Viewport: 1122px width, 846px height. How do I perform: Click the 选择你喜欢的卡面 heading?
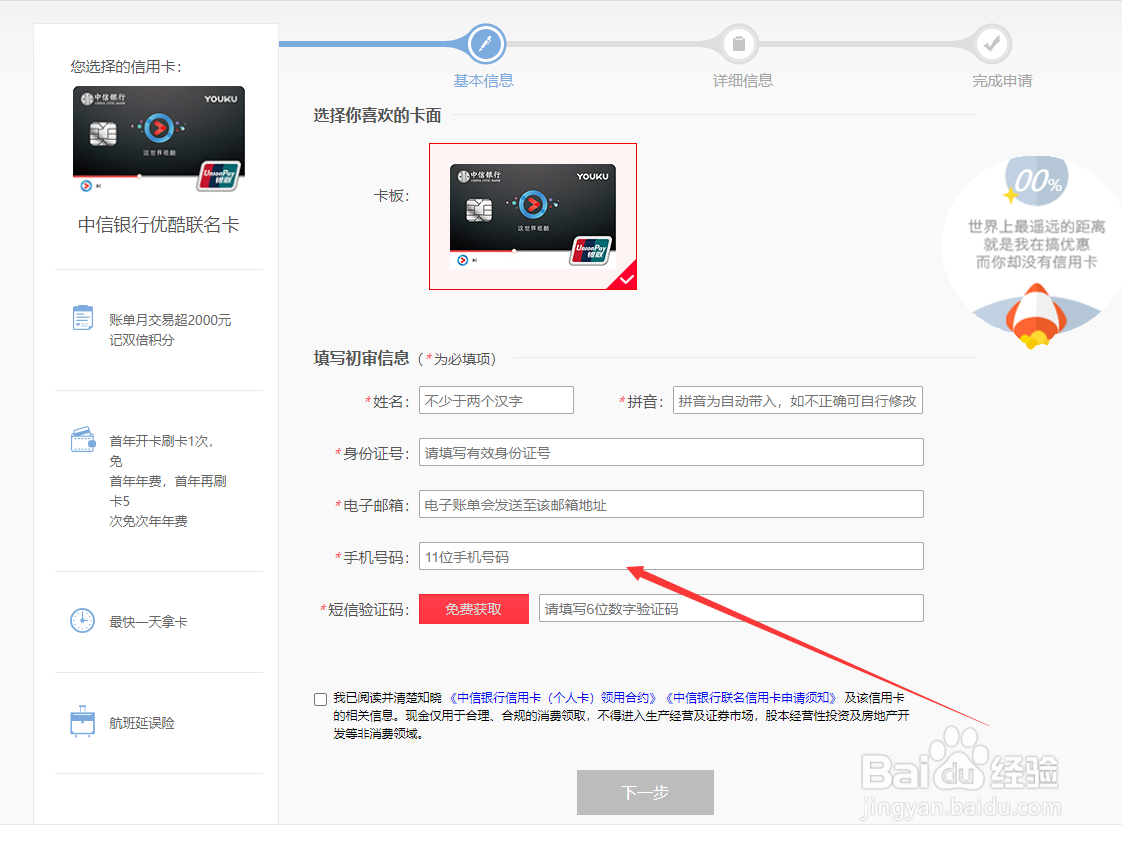click(377, 115)
